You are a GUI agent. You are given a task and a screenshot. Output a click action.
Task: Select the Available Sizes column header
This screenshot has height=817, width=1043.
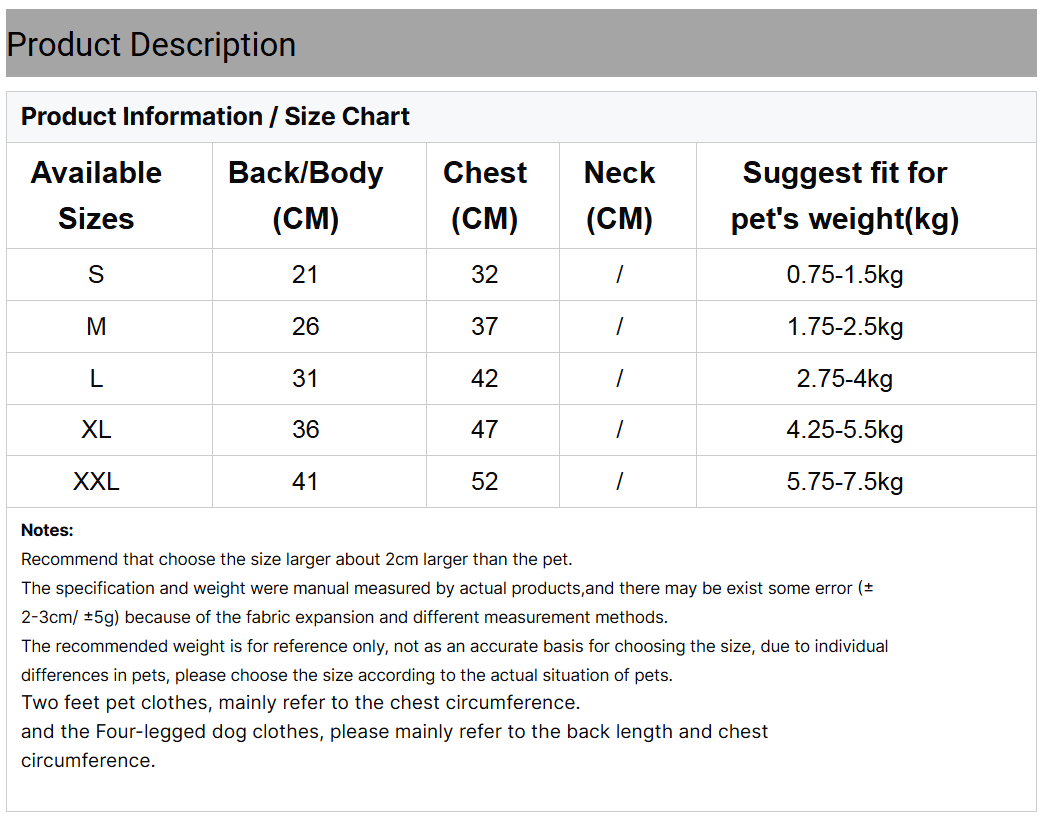point(96,196)
